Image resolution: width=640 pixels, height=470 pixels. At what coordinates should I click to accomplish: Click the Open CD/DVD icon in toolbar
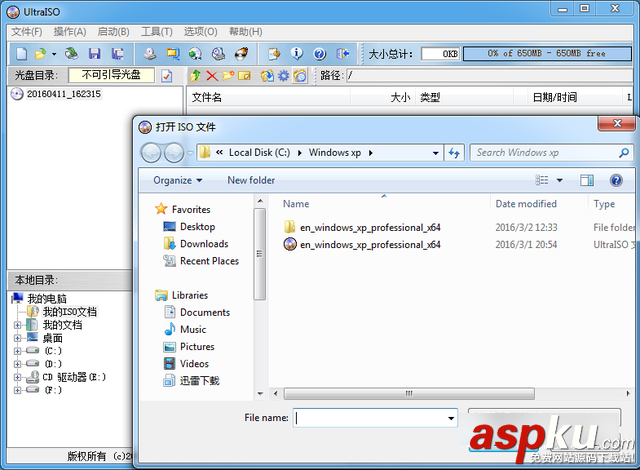[x=72, y=53]
